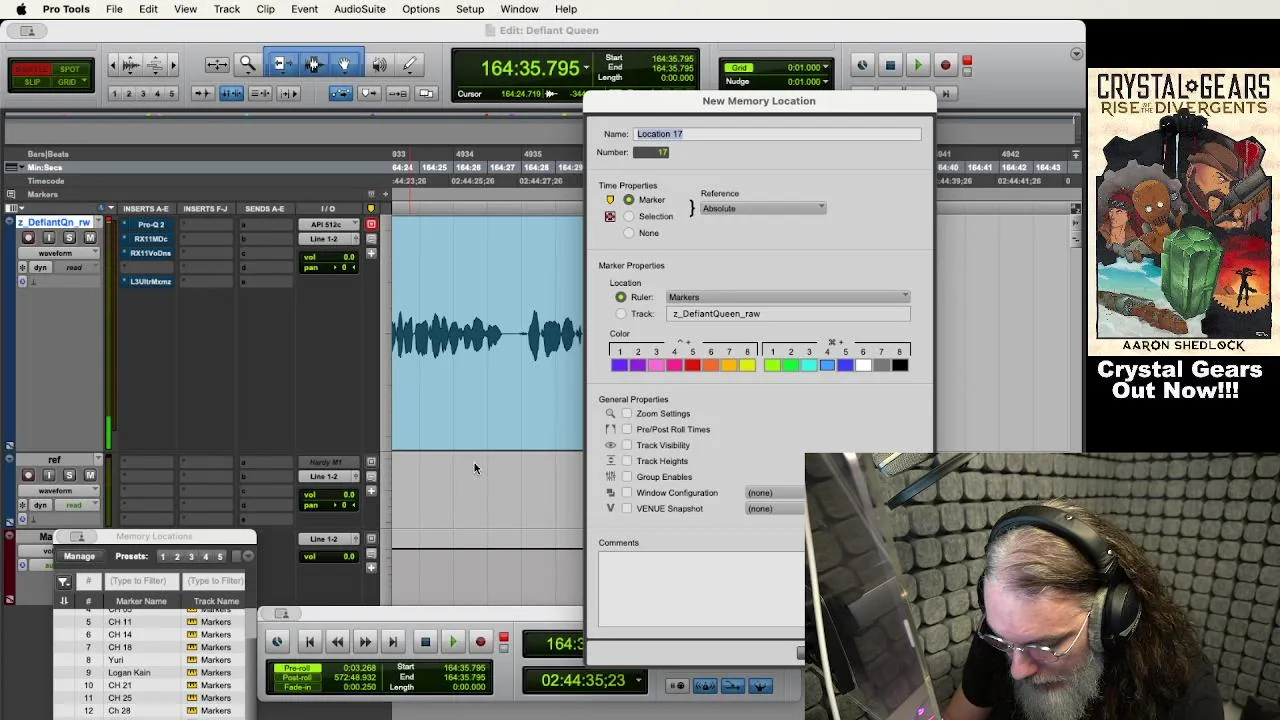Click Return to Zero in floating Transport

309,642
